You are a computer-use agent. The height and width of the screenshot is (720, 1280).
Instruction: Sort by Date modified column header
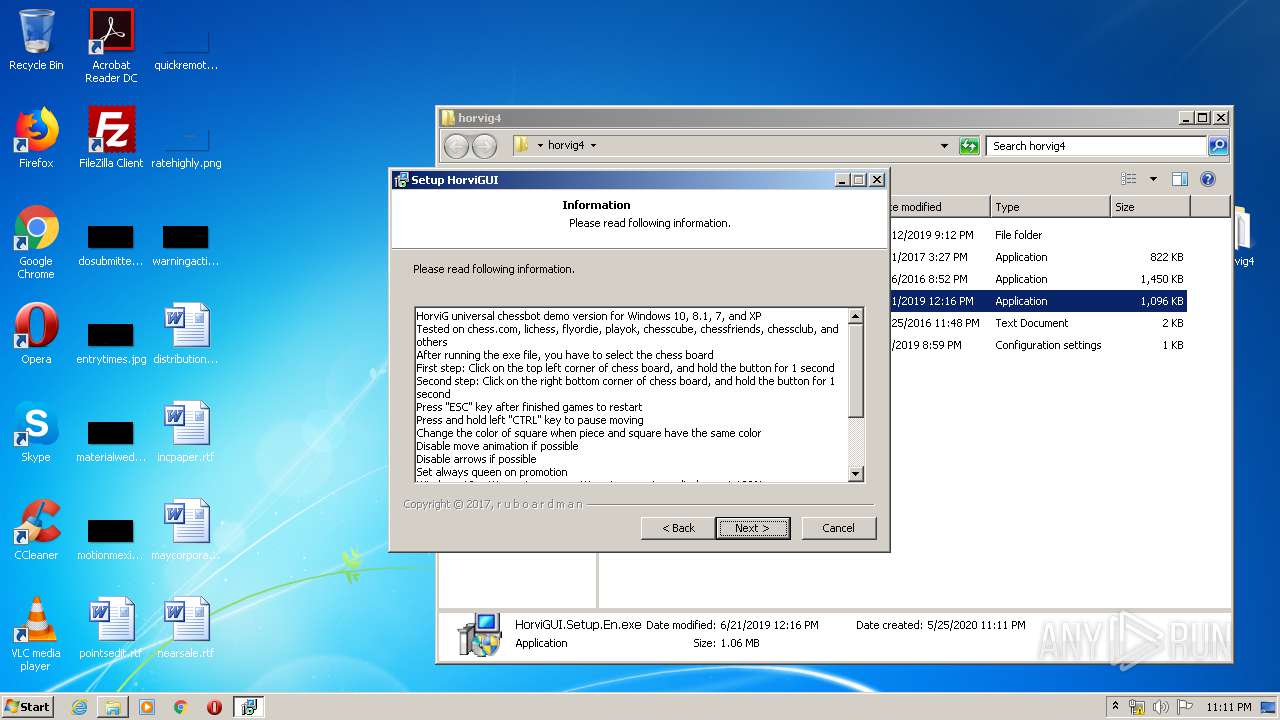tap(940, 207)
